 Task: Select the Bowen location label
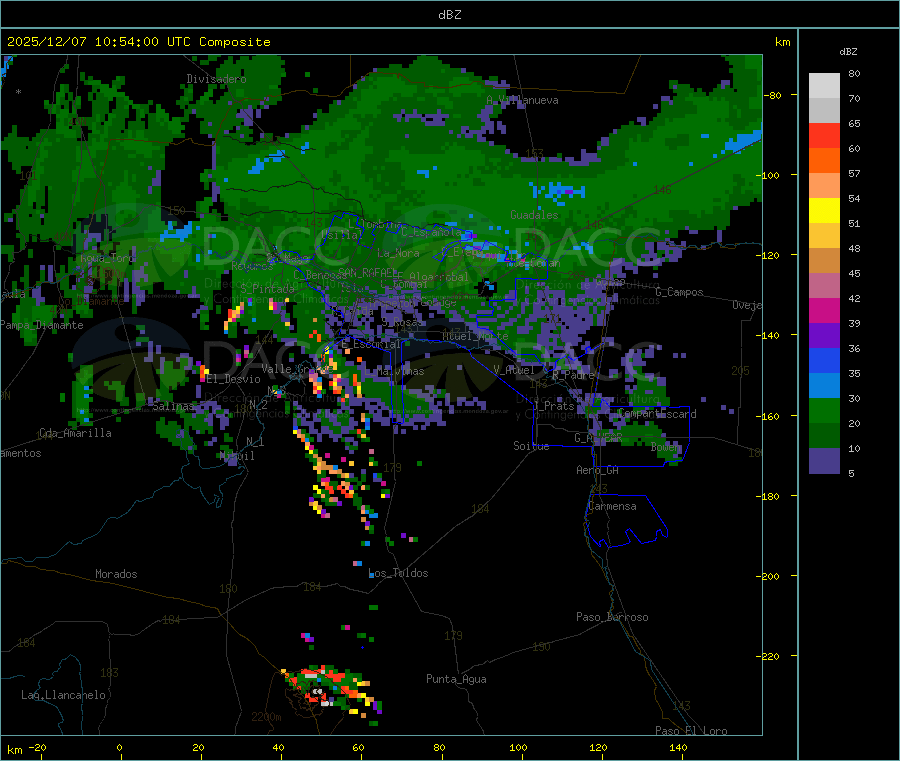point(665,447)
